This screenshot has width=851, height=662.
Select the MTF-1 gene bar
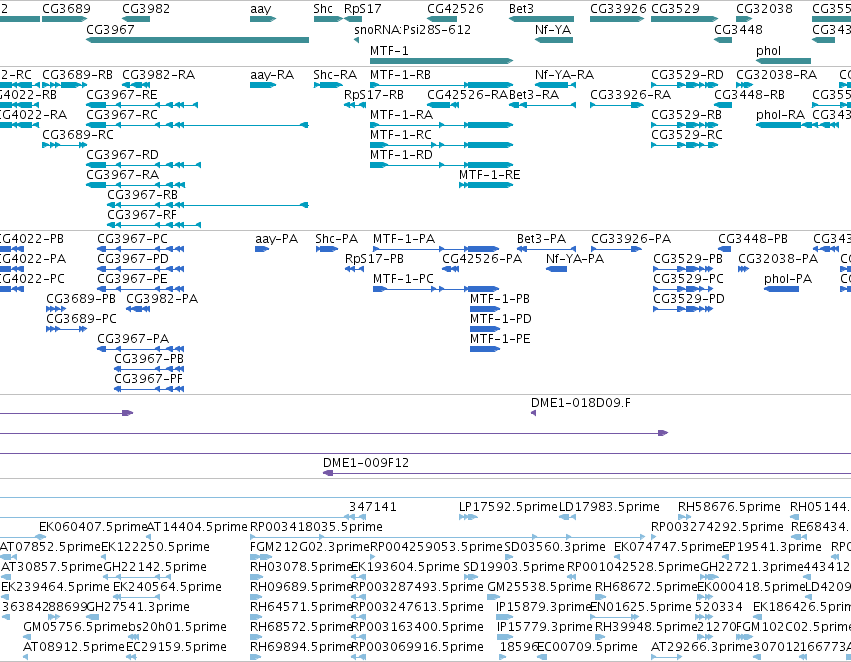click(441, 61)
